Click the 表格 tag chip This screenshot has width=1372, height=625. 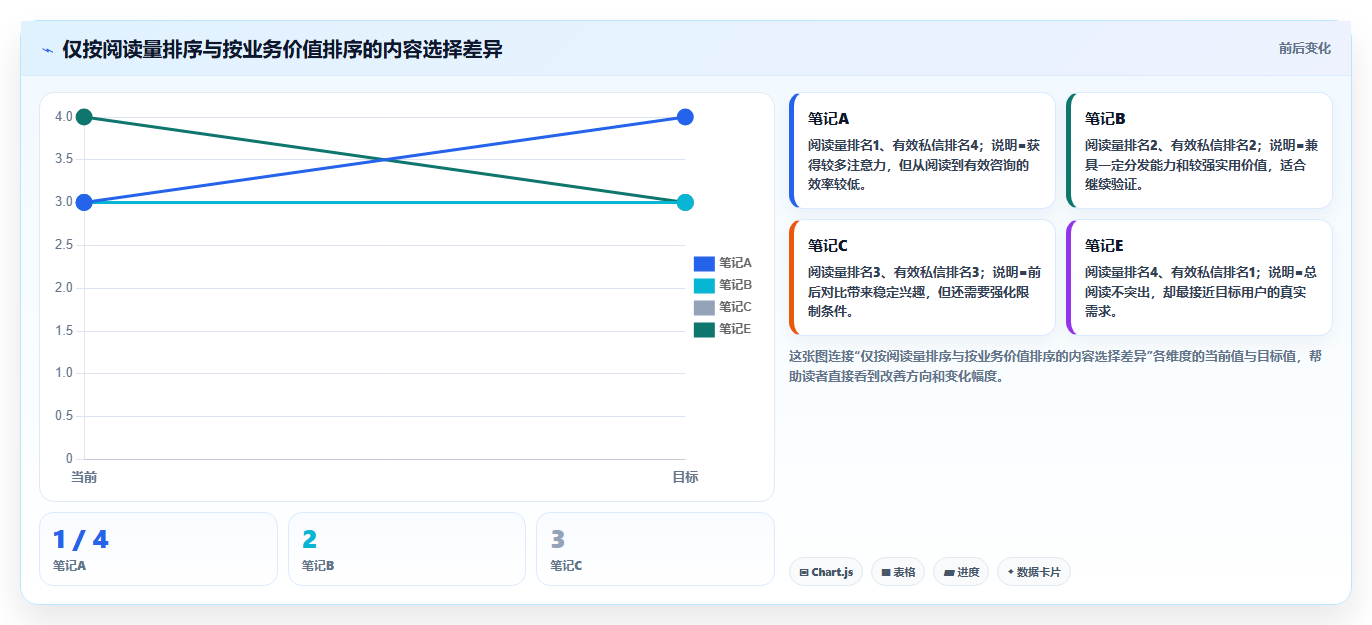(899, 572)
